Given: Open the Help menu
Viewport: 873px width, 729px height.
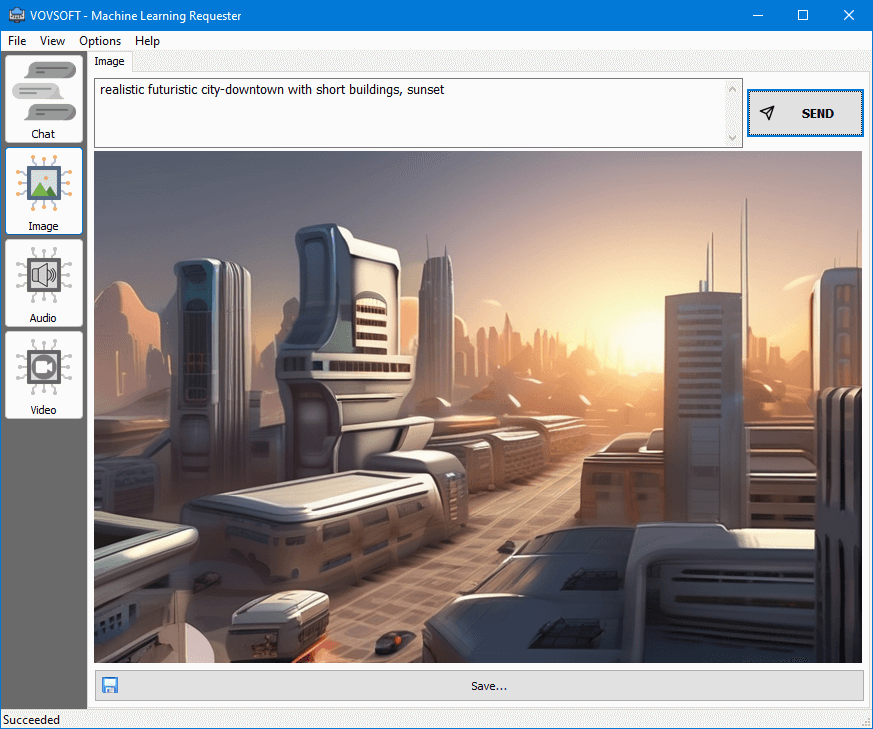Looking at the screenshot, I should [147, 41].
